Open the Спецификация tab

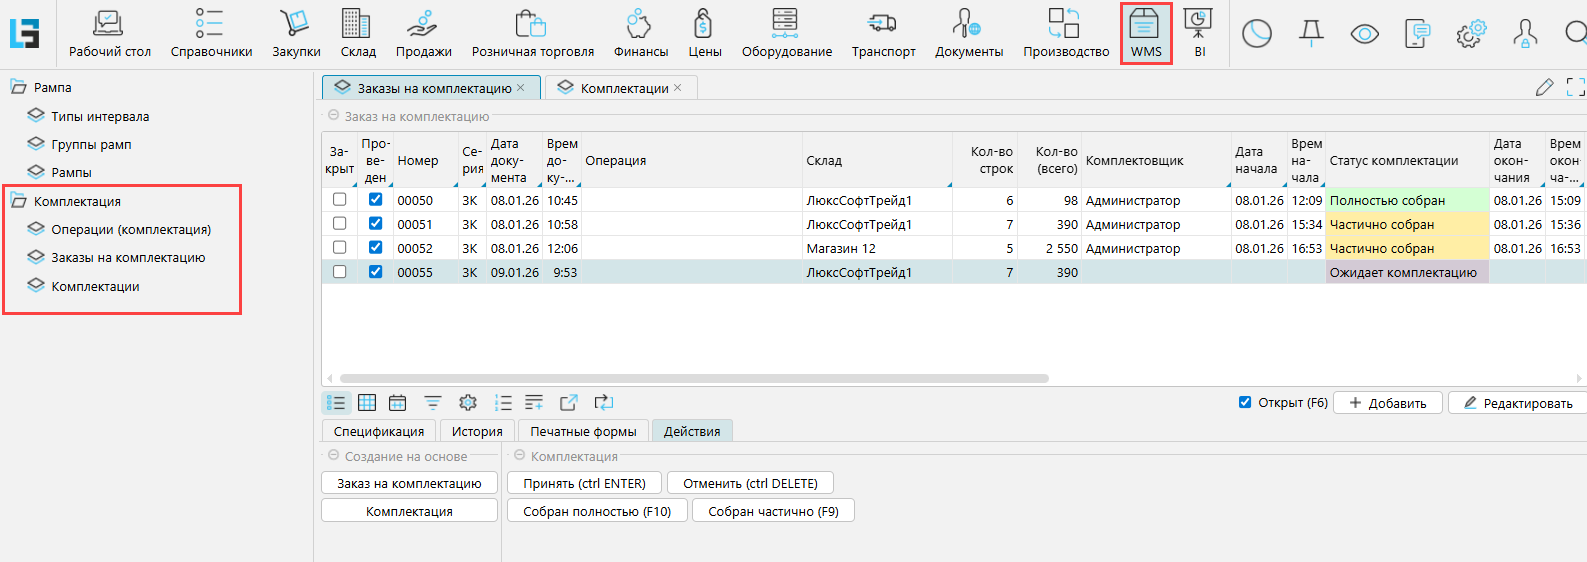pyautogui.click(x=378, y=431)
